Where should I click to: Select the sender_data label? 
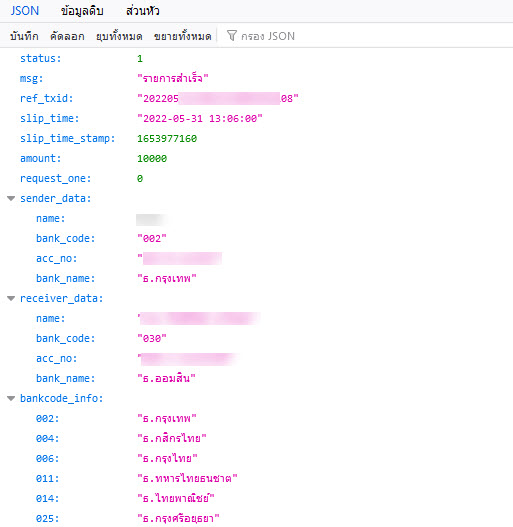coord(56,198)
